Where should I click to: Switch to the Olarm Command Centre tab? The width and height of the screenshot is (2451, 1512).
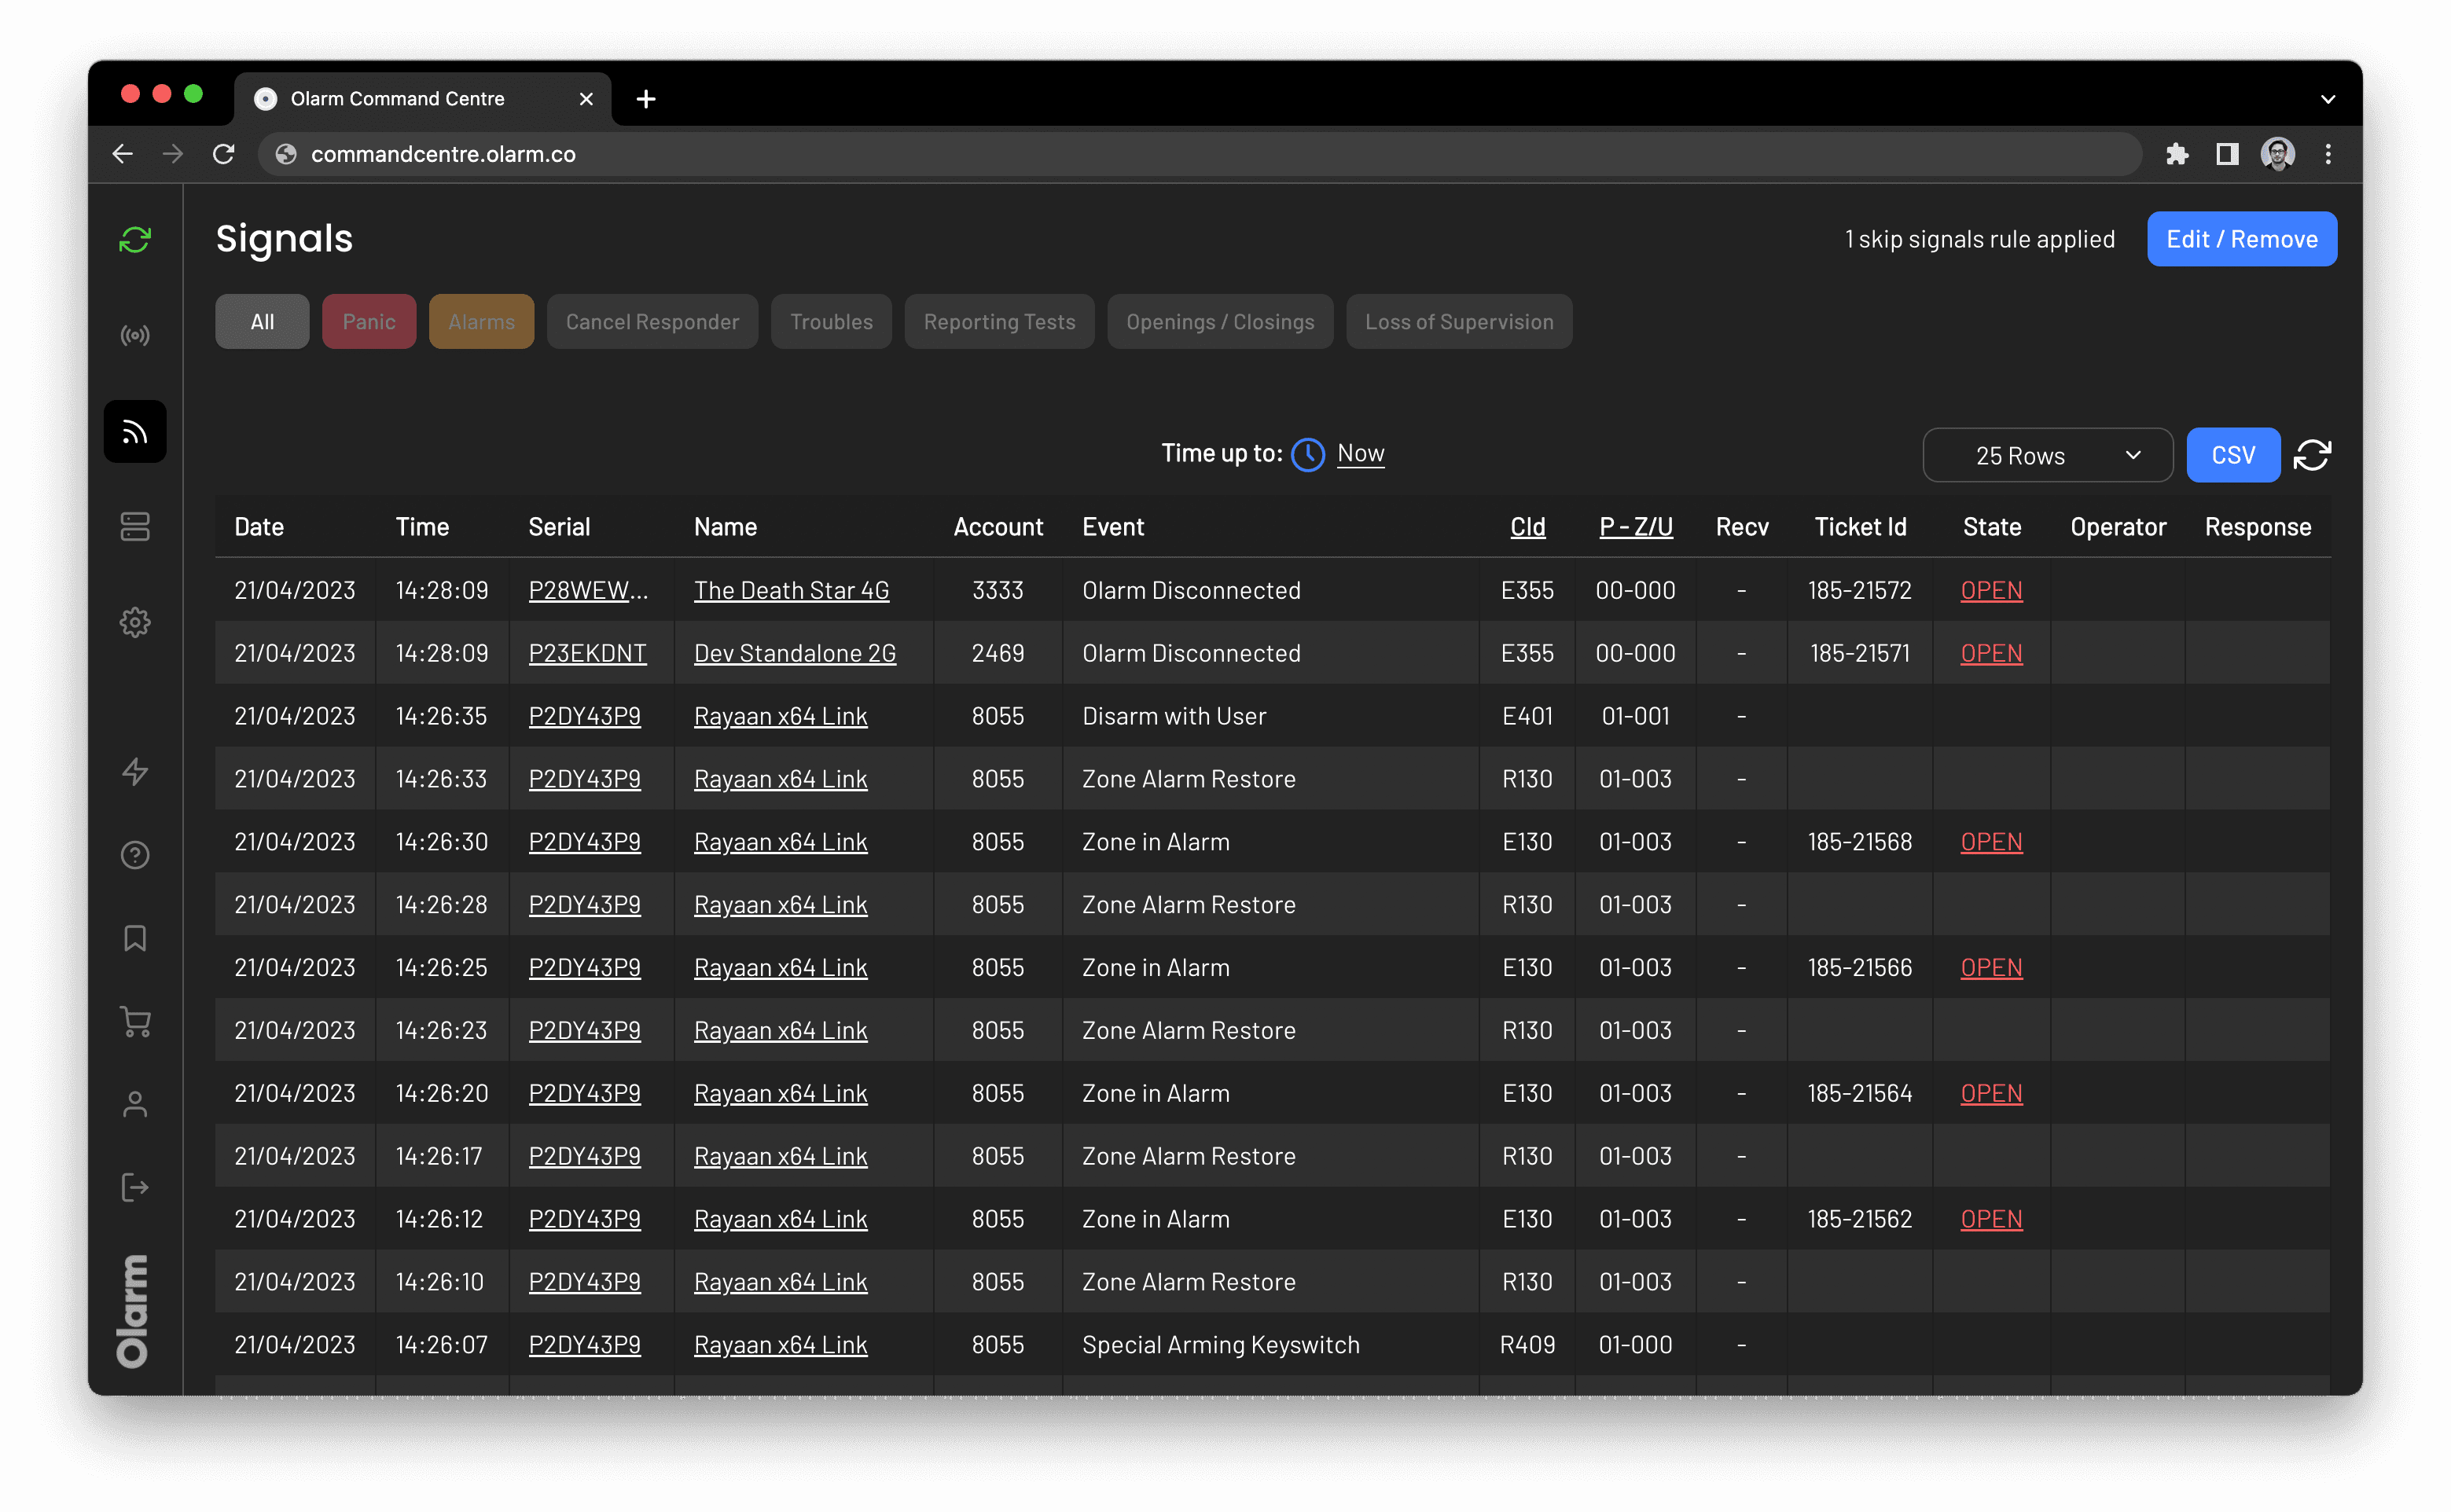click(x=397, y=98)
